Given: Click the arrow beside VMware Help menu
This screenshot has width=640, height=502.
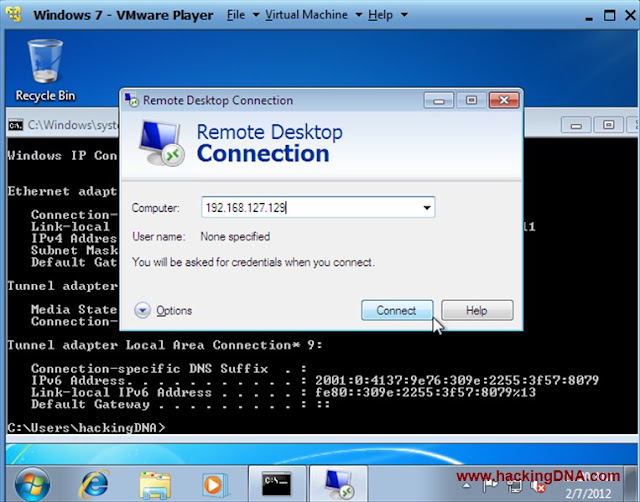Looking at the screenshot, I should click(404, 15).
